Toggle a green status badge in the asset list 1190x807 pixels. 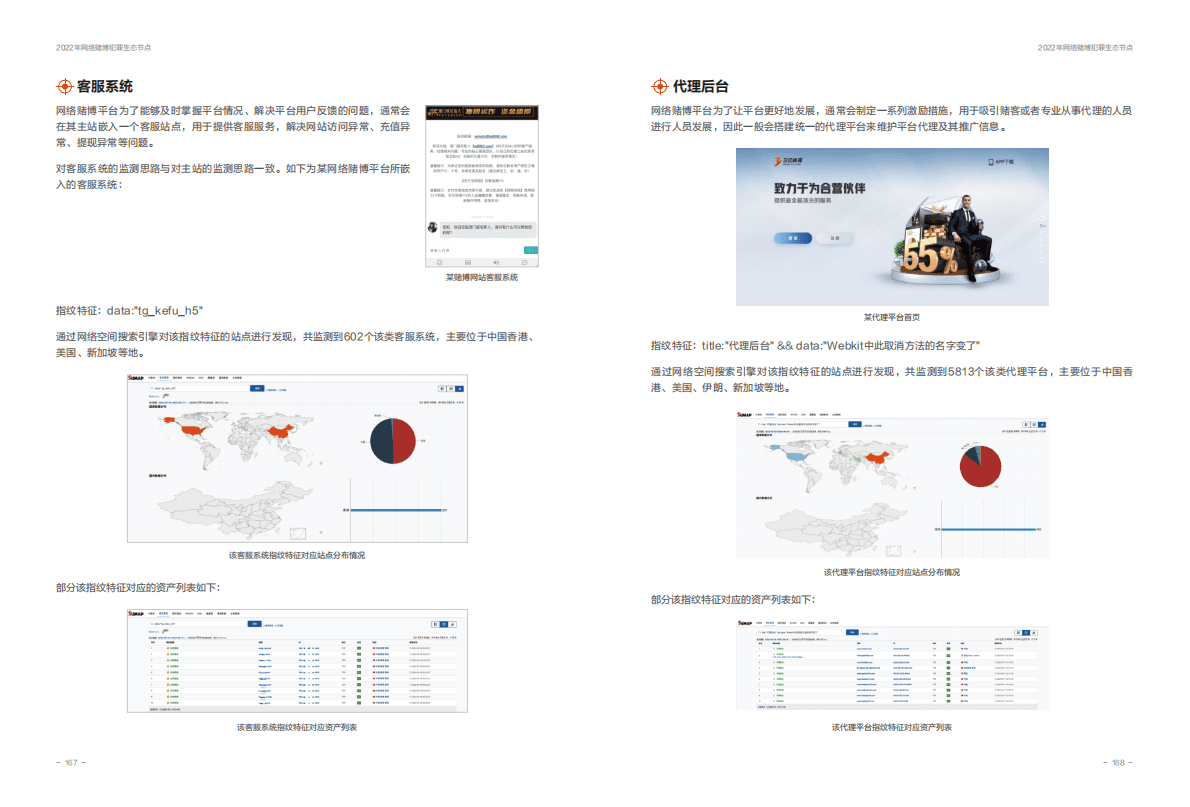(359, 646)
